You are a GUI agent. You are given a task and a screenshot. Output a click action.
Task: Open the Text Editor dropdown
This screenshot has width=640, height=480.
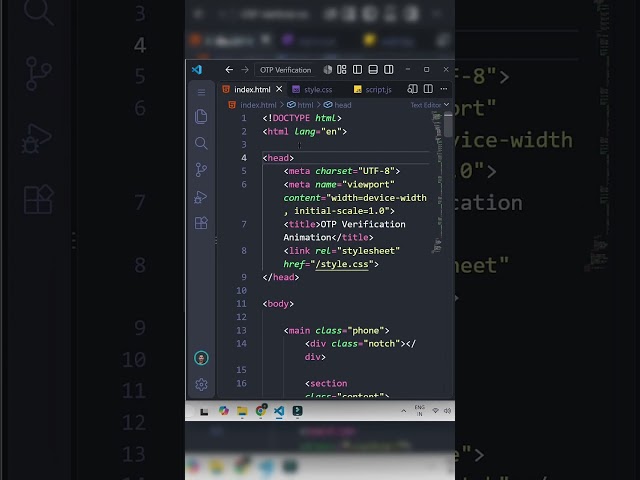click(430, 105)
